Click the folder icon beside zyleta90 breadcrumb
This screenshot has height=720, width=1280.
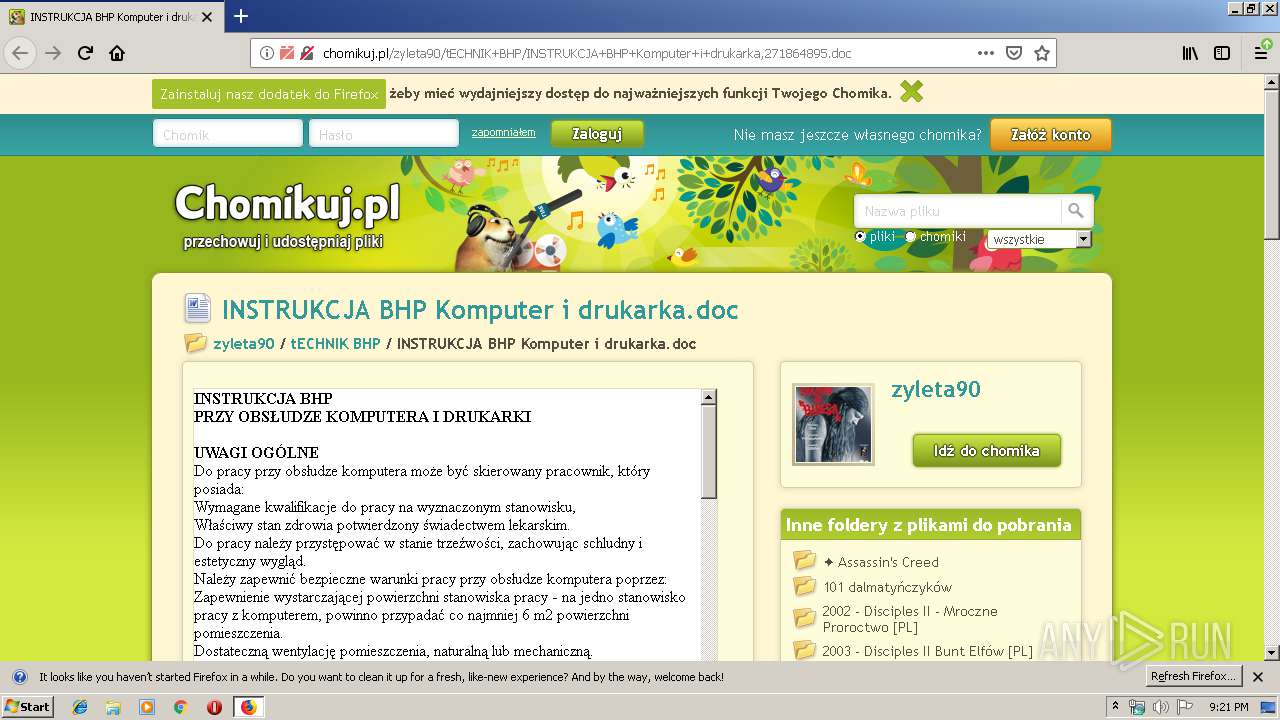pos(196,343)
